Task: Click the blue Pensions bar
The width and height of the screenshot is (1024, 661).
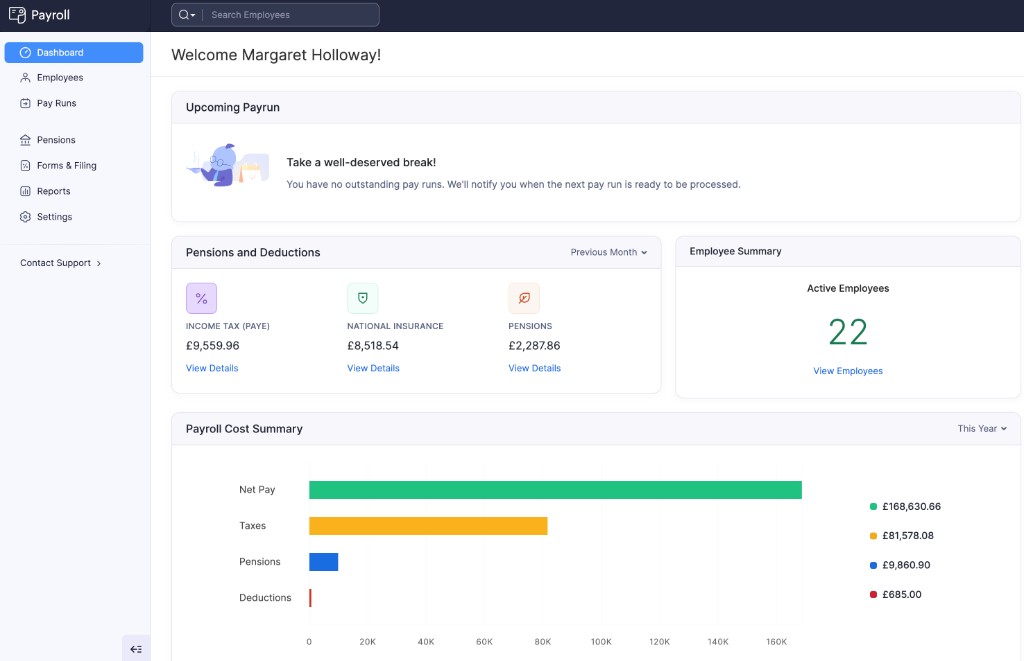Action: [323, 562]
